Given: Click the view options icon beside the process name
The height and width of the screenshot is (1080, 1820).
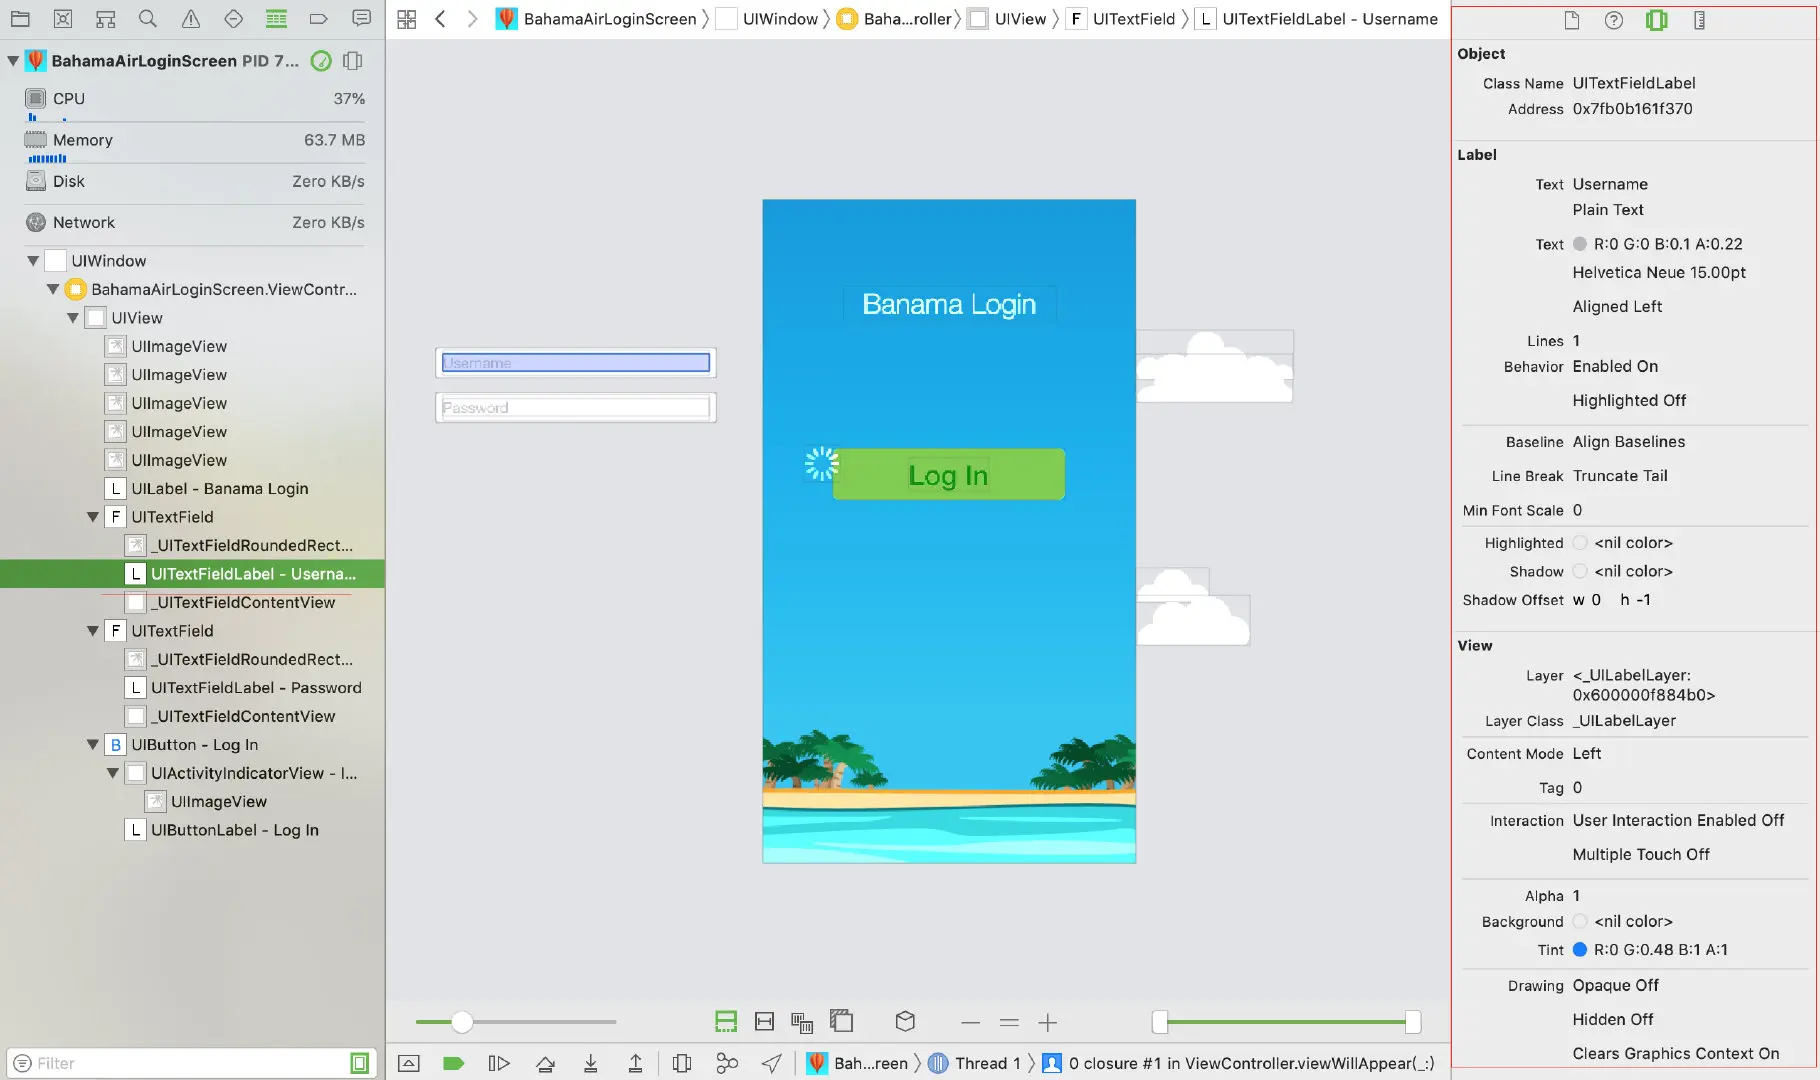Looking at the screenshot, I should 352,61.
